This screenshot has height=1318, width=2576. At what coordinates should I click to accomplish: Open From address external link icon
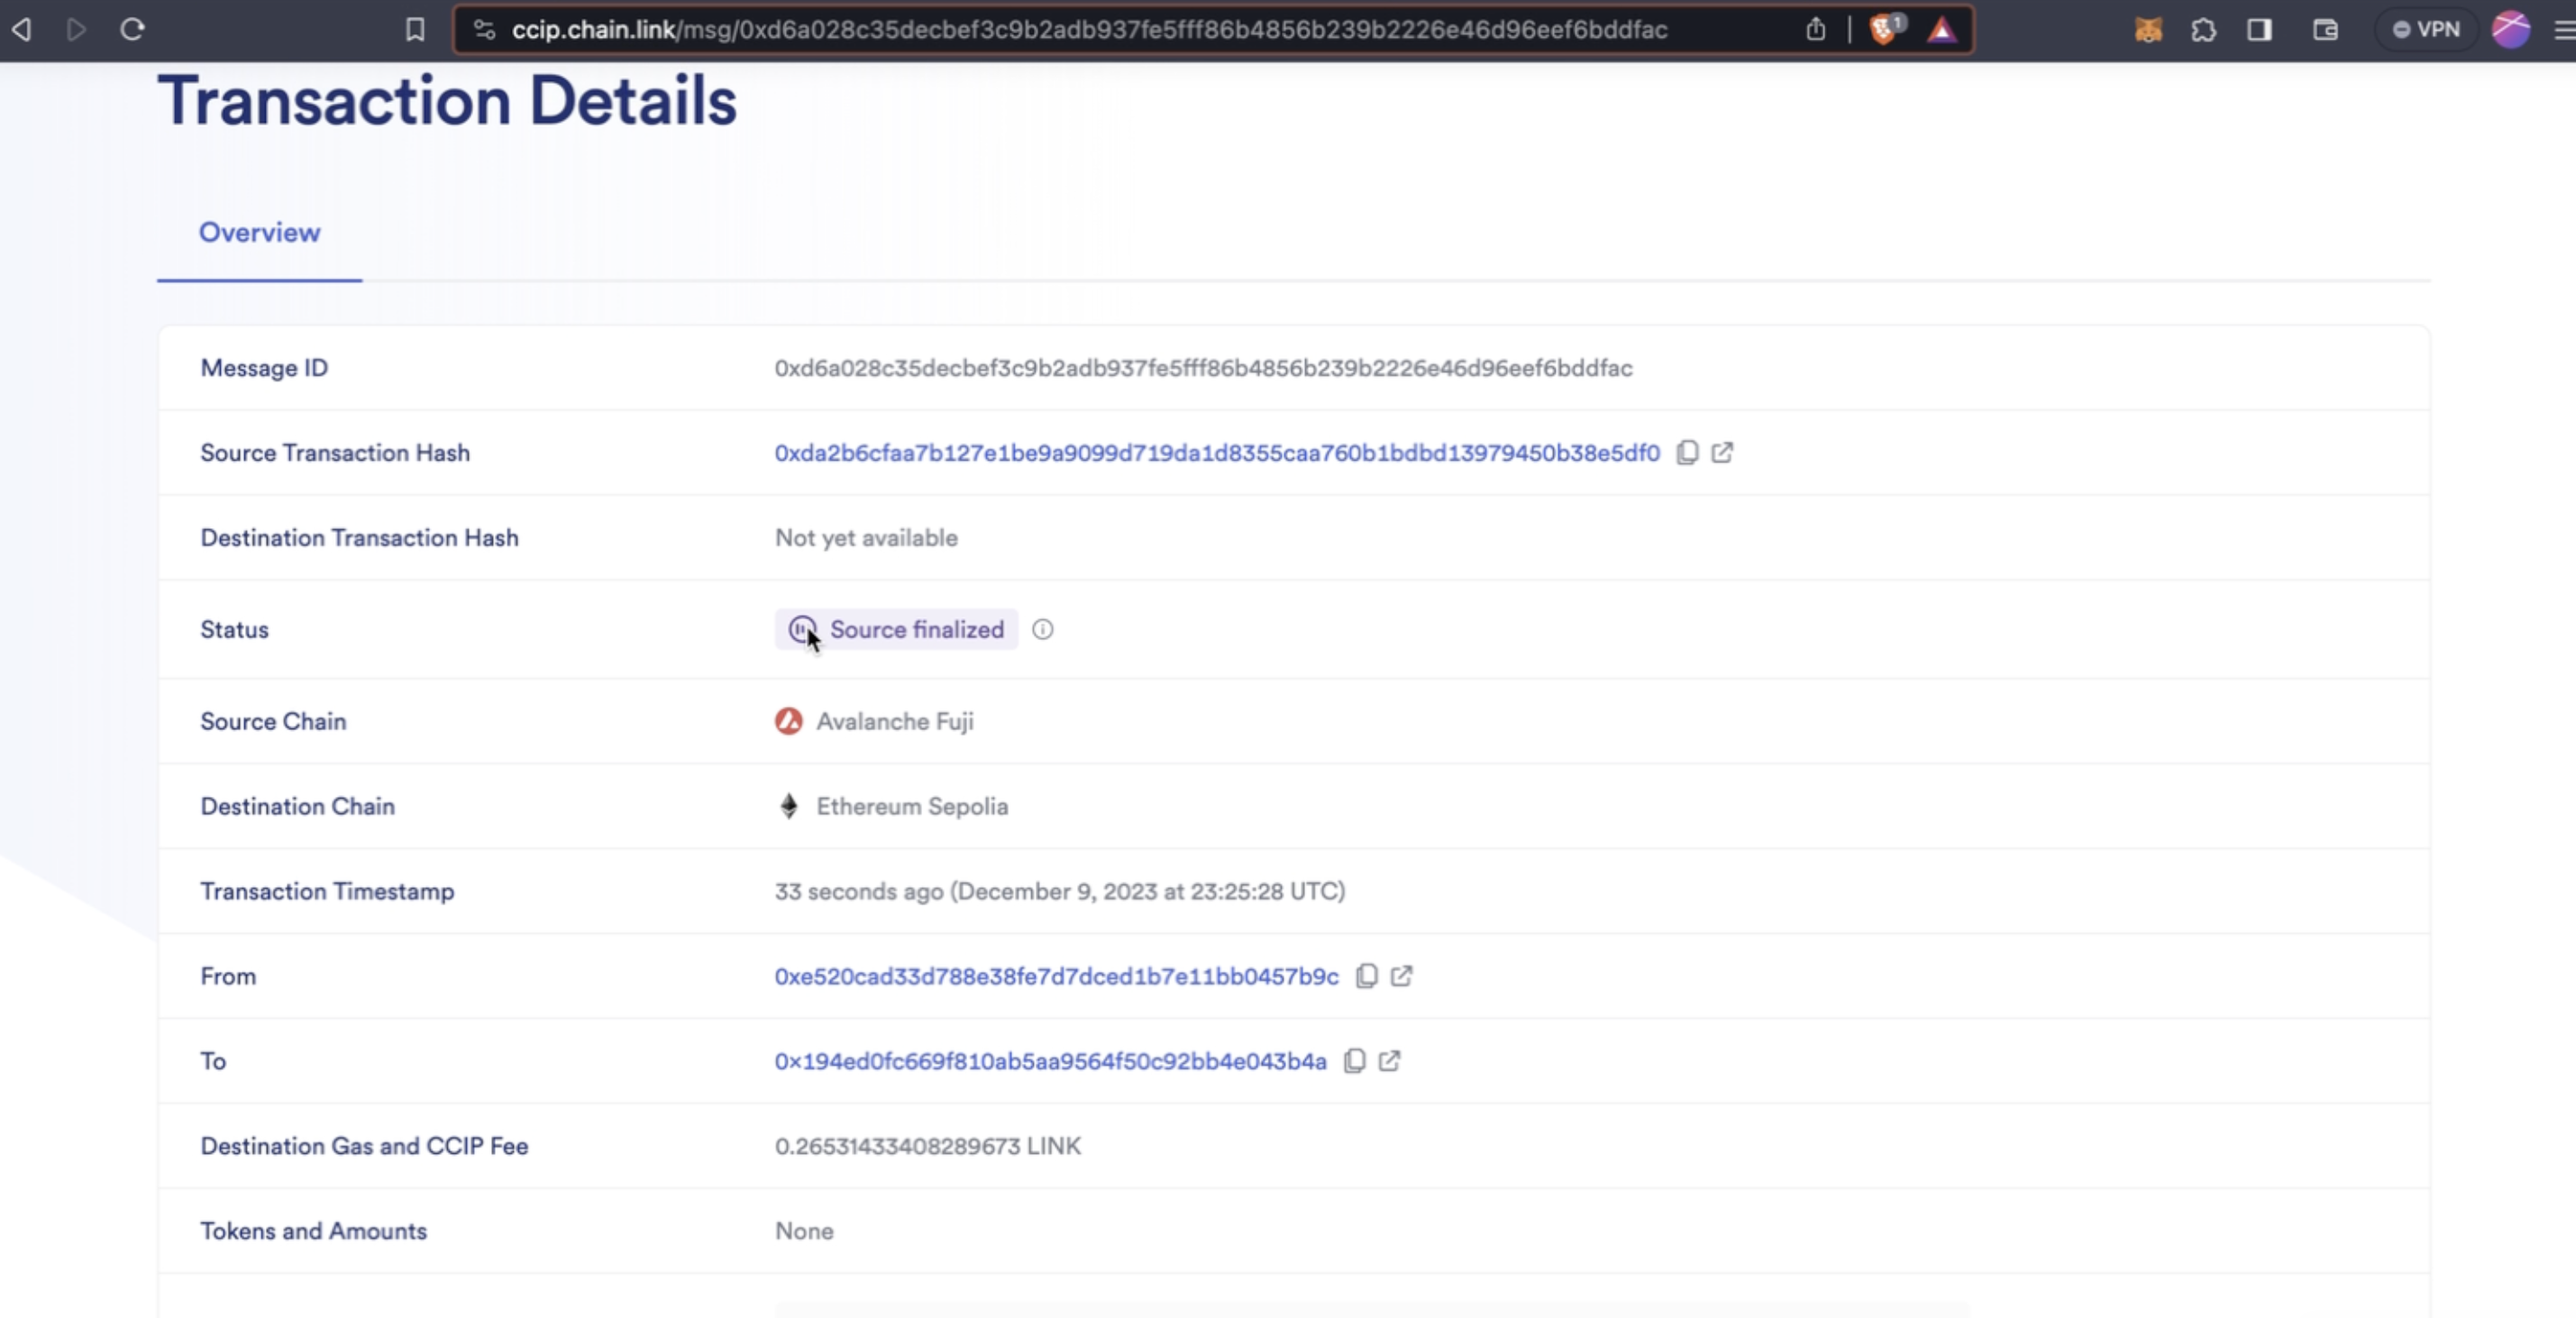(x=1401, y=976)
